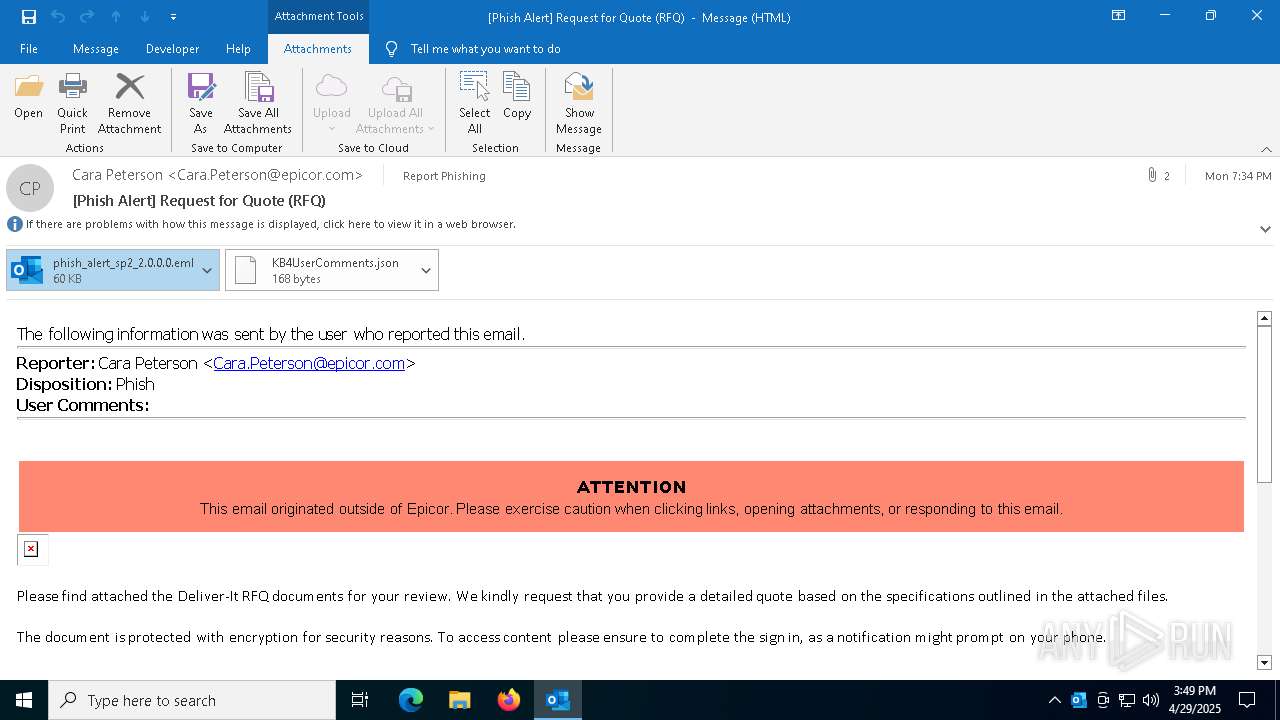Screen dimensions: 1280x720
Task: Click the Outlook taskbar icon
Action: [558, 700]
